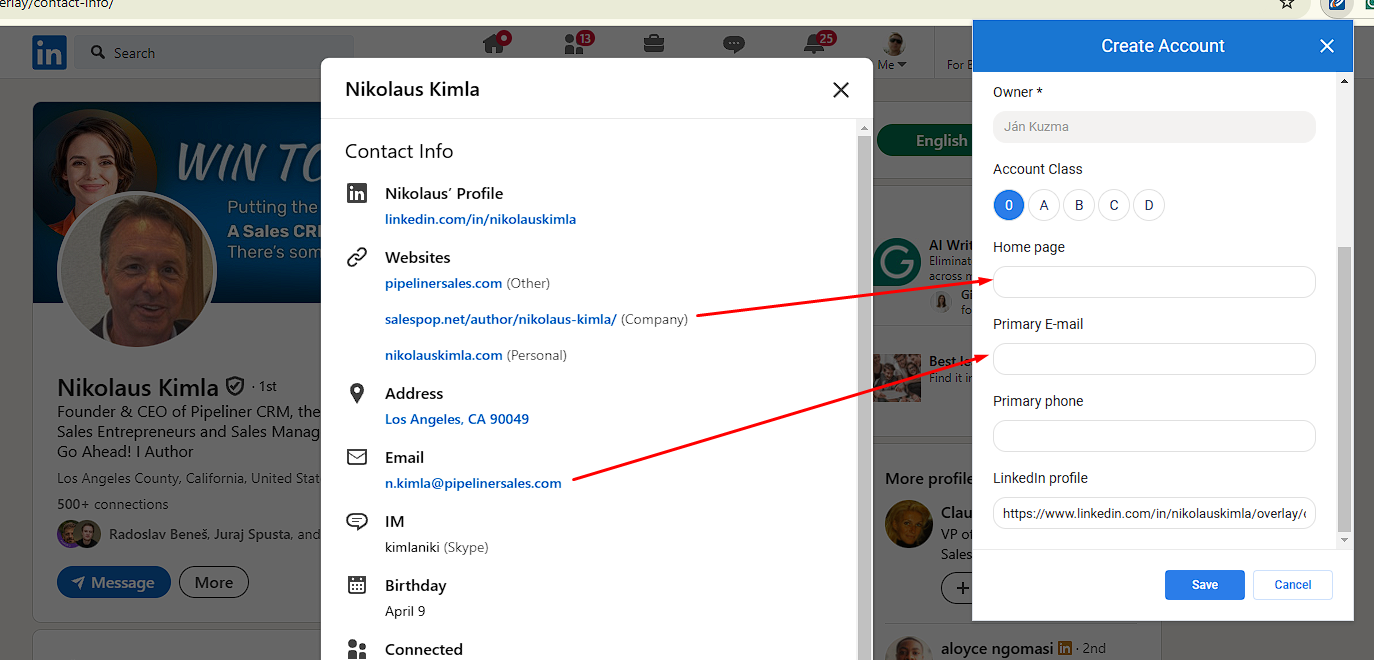Select account class A
Screen dimensions: 1374x660
coord(1044,205)
